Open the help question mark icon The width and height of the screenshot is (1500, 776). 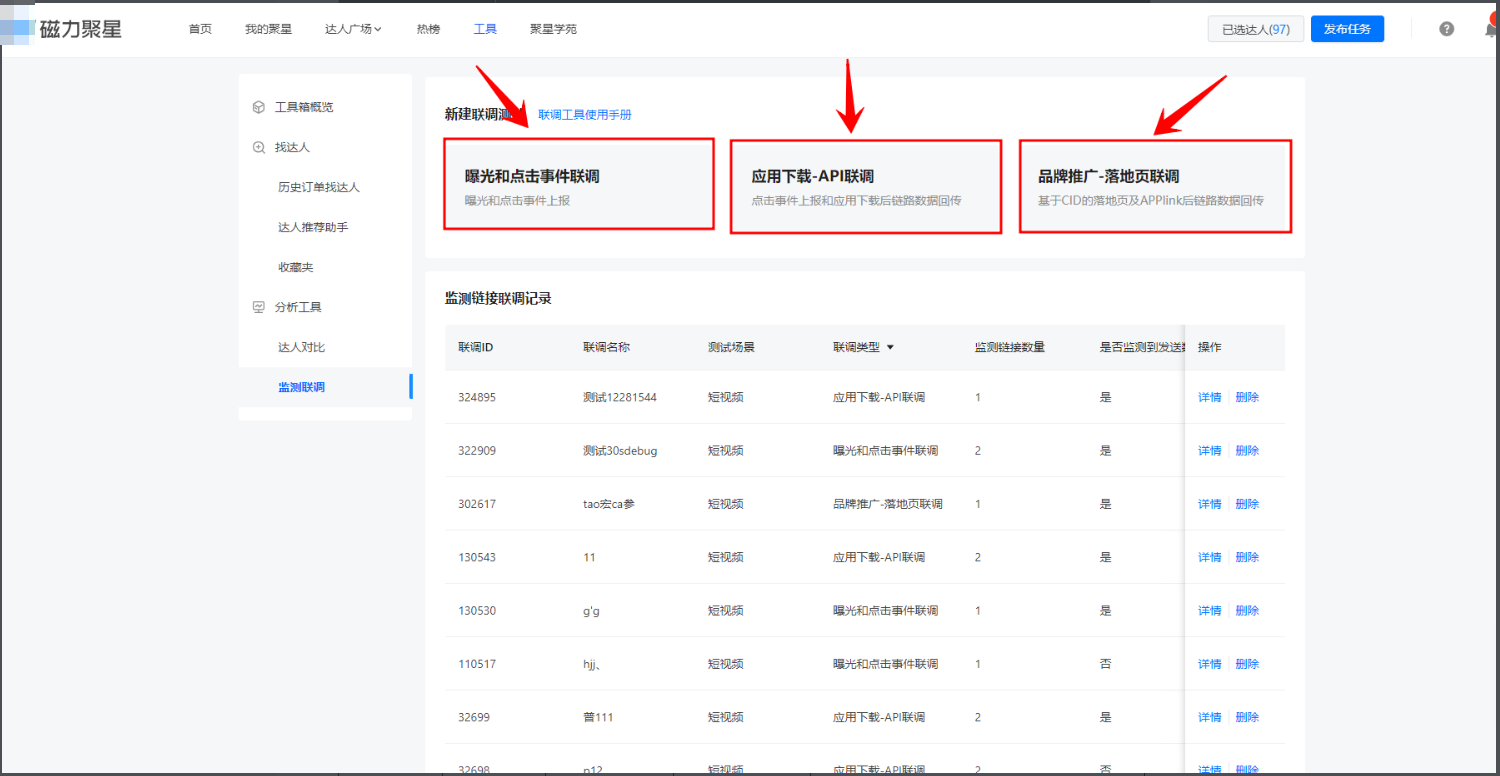[x=1446, y=29]
